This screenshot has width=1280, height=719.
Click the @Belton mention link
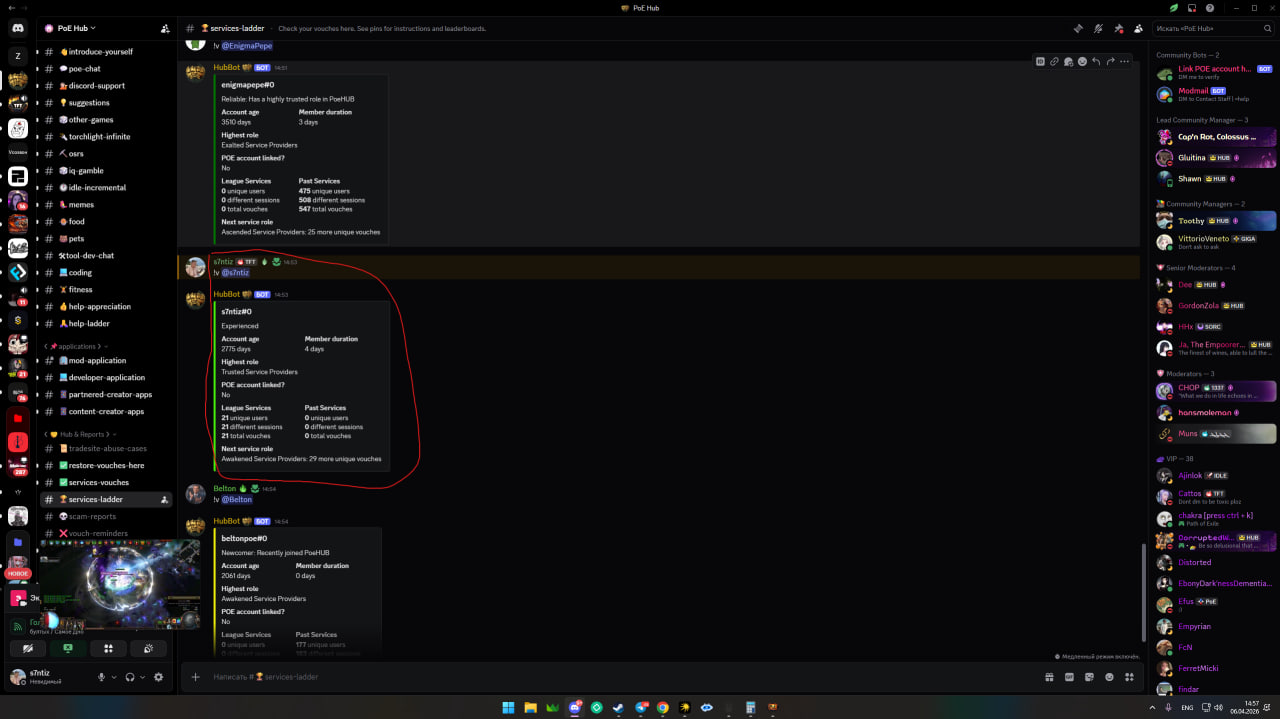click(x=237, y=499)
